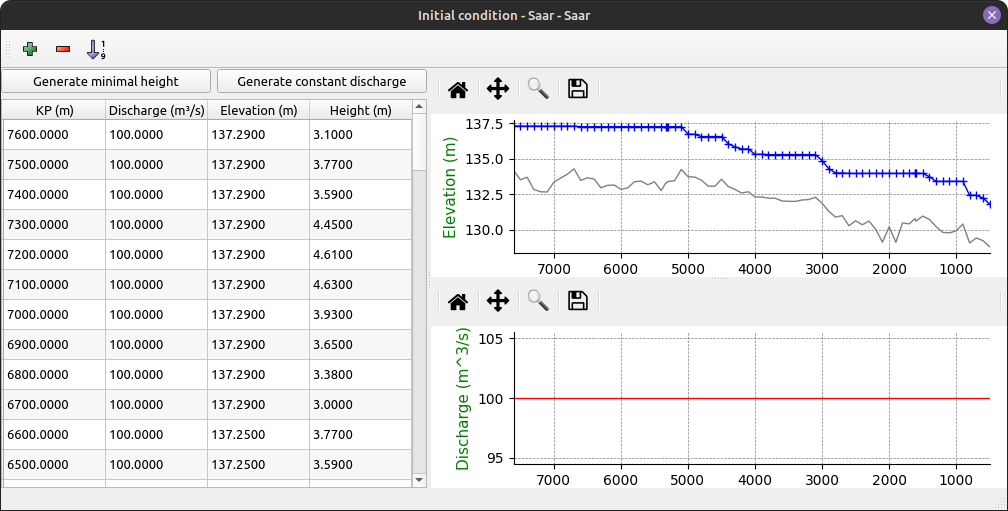The image size is (1008, 511).
Task: Click table scrollbar up arrow
Action: coord(419,106)
